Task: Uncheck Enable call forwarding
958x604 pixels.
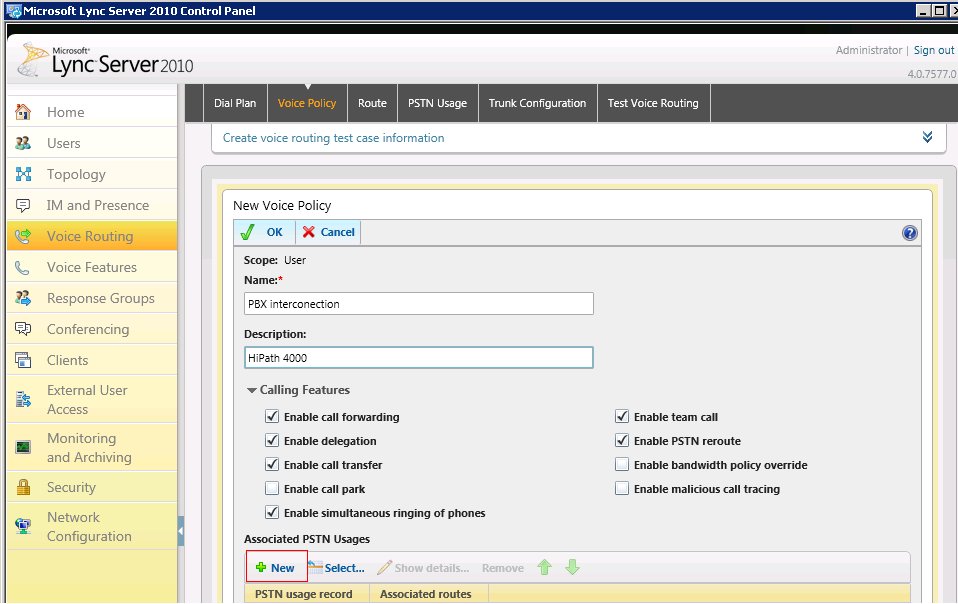Action: tap(272, 417)
